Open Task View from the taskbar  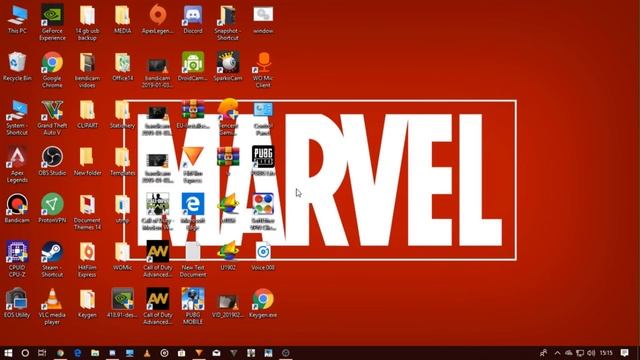click(x=42, y=353)
